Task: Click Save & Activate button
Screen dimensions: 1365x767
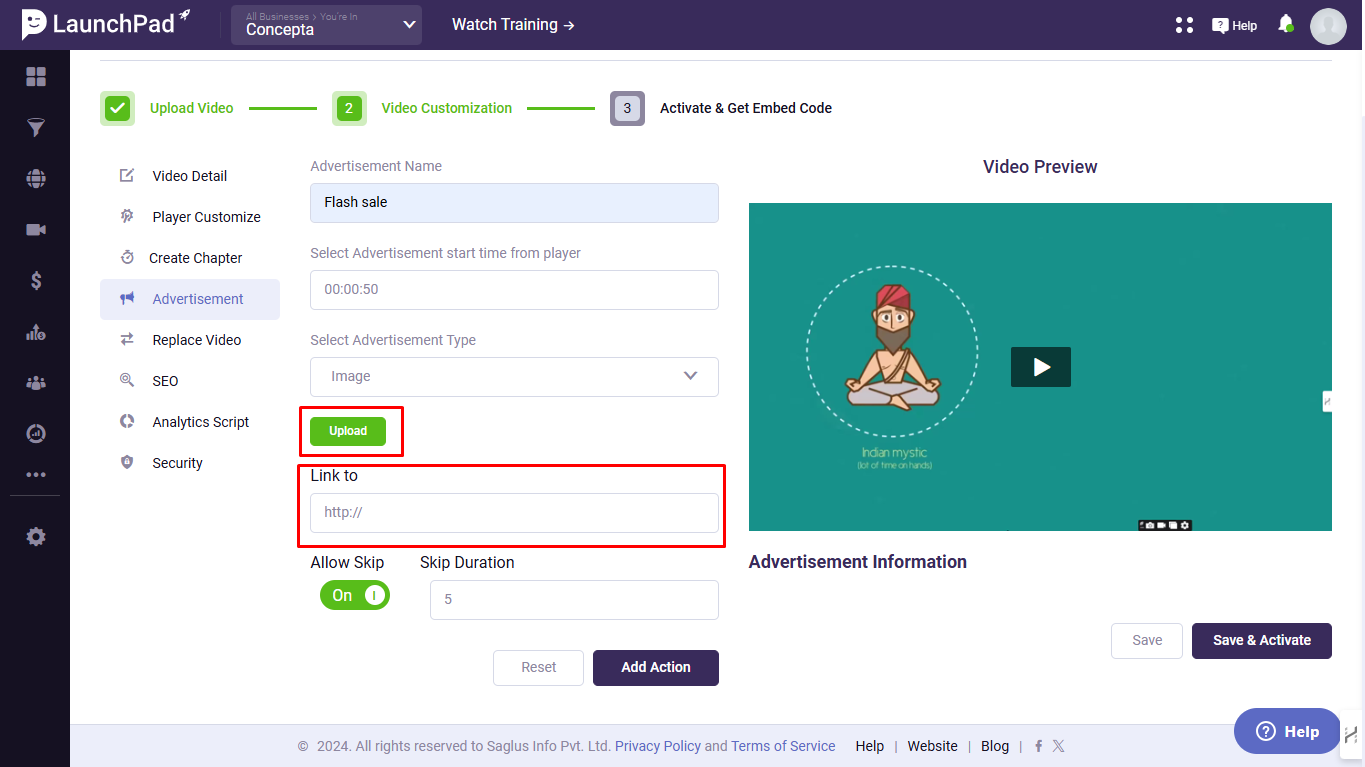Action: [x=1262, y=640]
